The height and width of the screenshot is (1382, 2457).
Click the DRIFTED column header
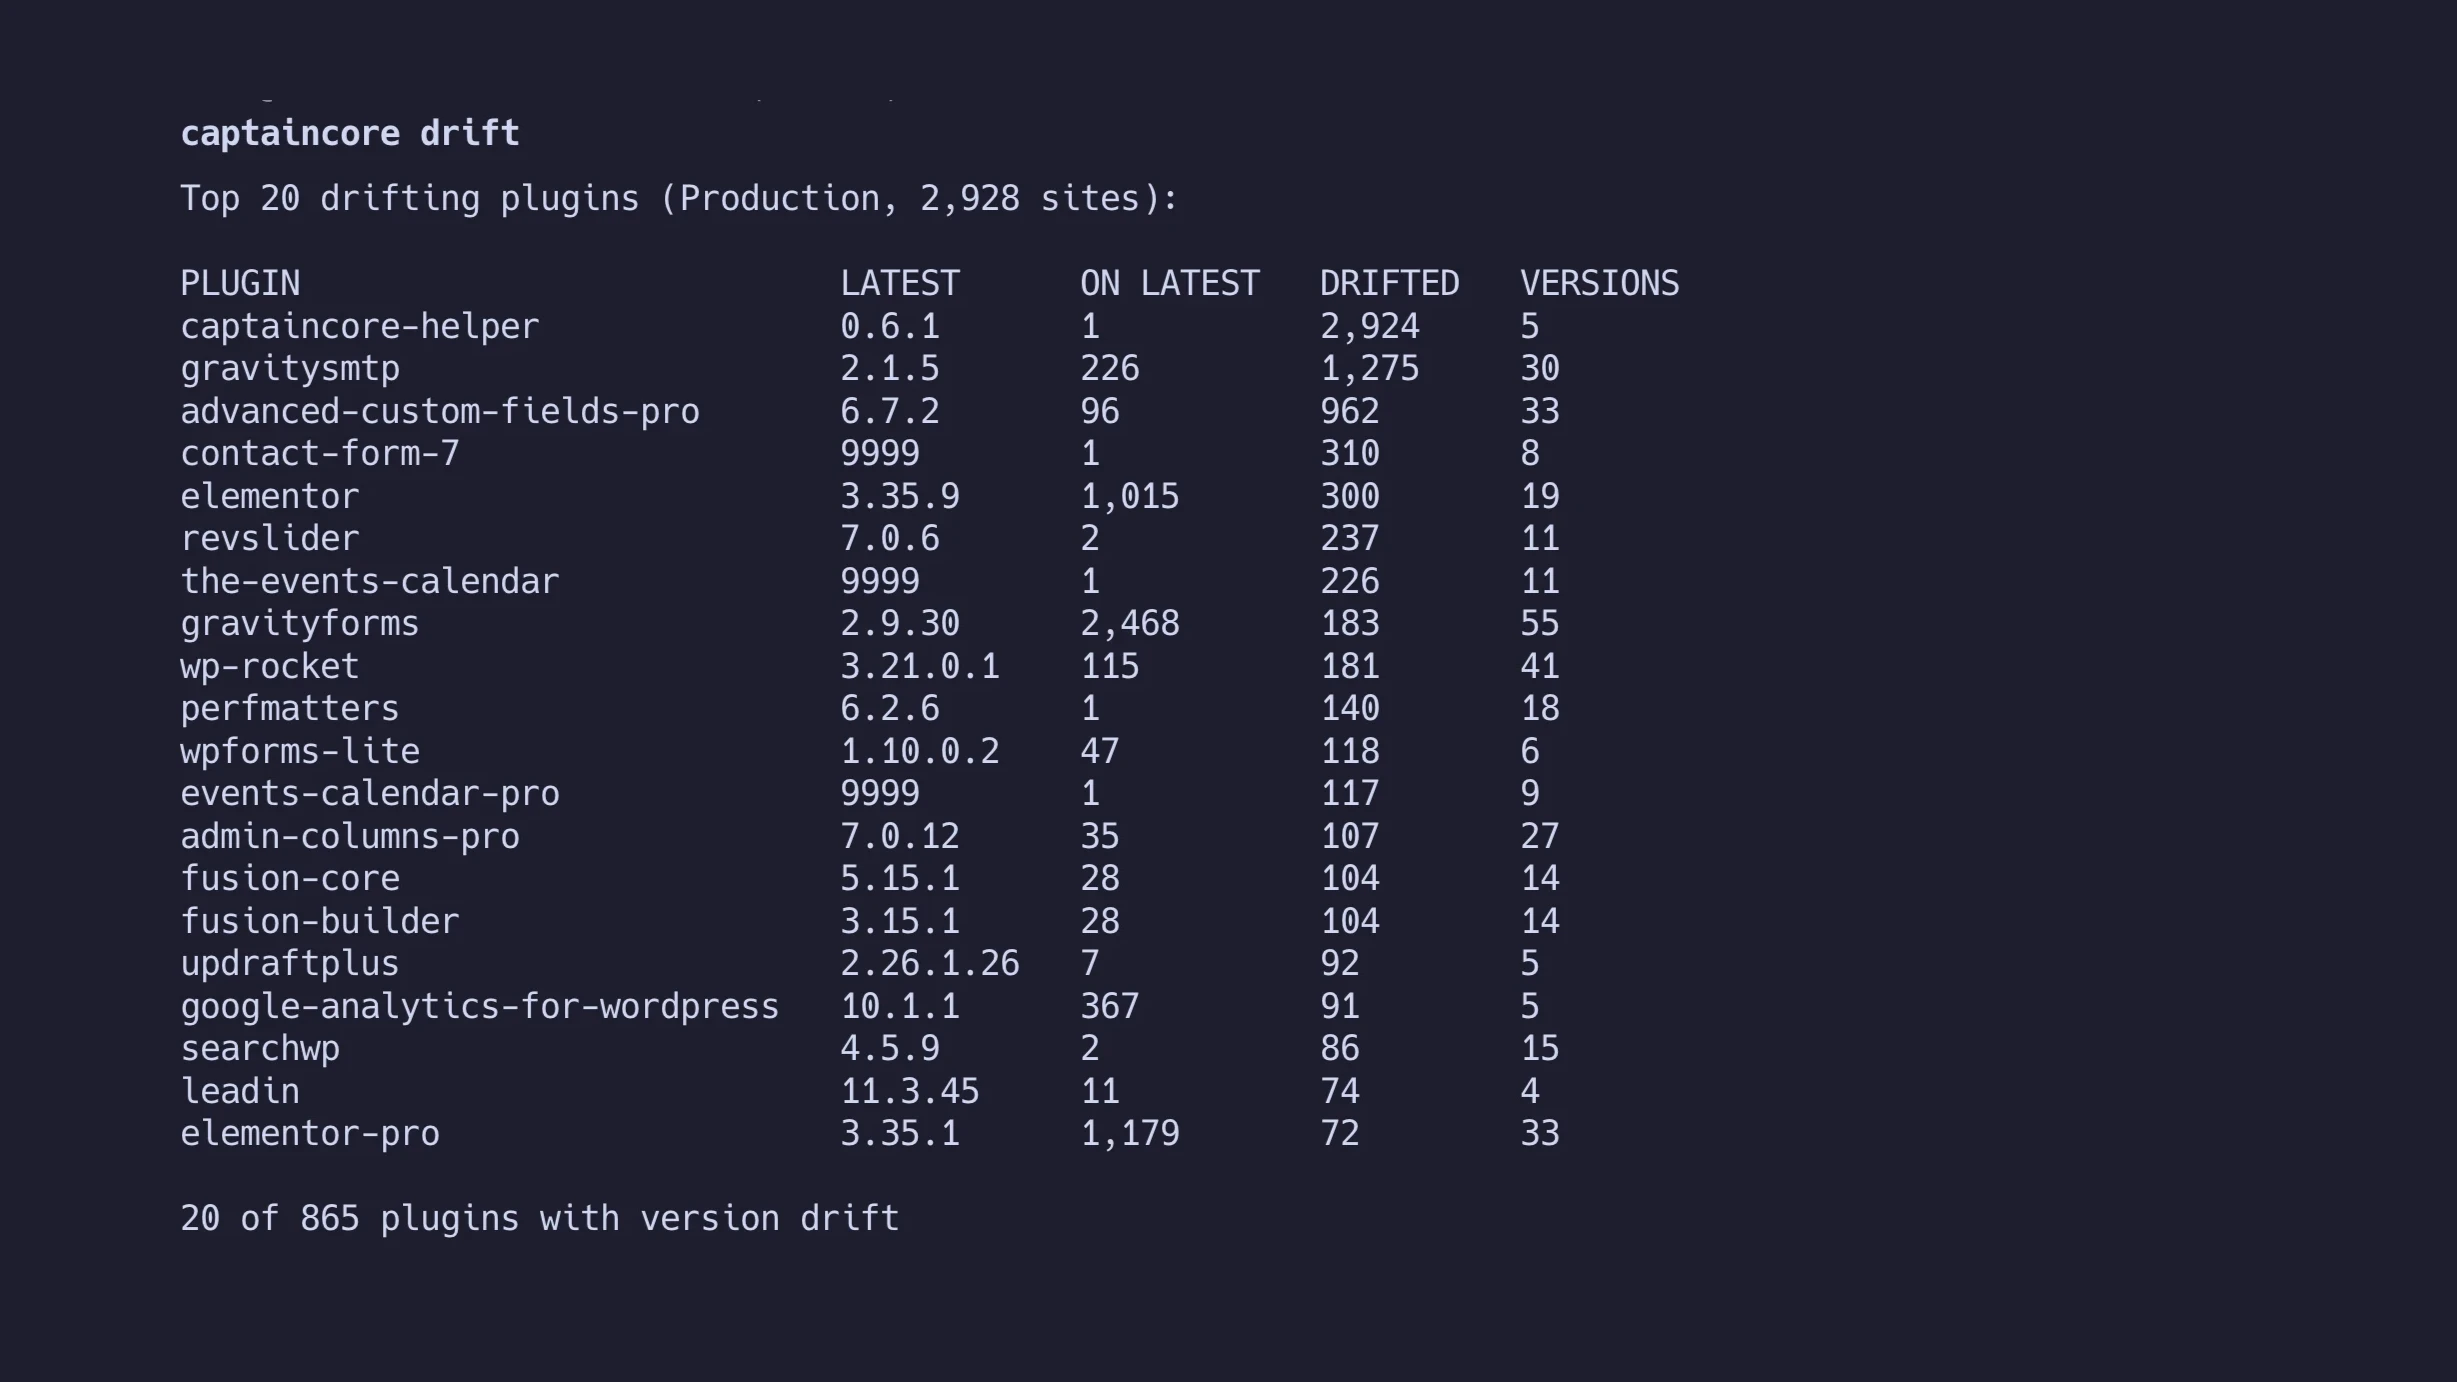pyautogui.click(x=1389, y=283)
